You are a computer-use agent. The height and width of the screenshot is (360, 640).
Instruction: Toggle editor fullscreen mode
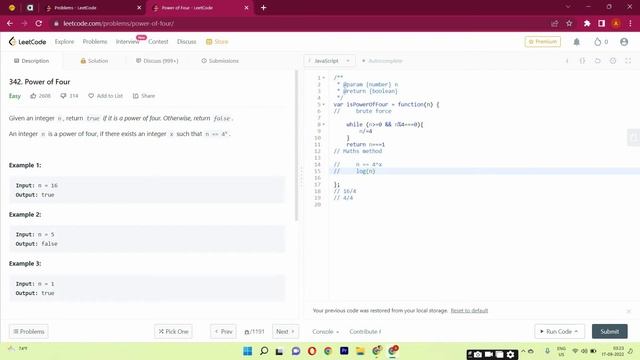pos(628,61)
